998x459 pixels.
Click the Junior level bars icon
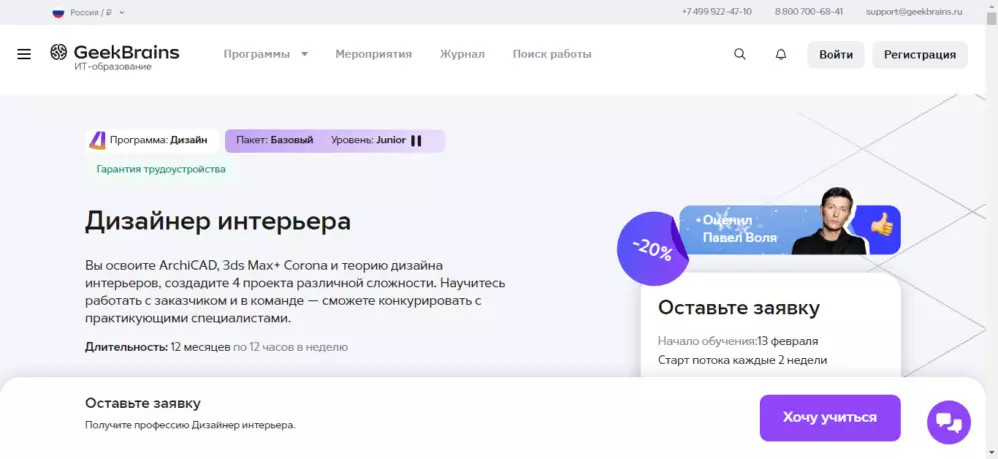coord(416,141)
